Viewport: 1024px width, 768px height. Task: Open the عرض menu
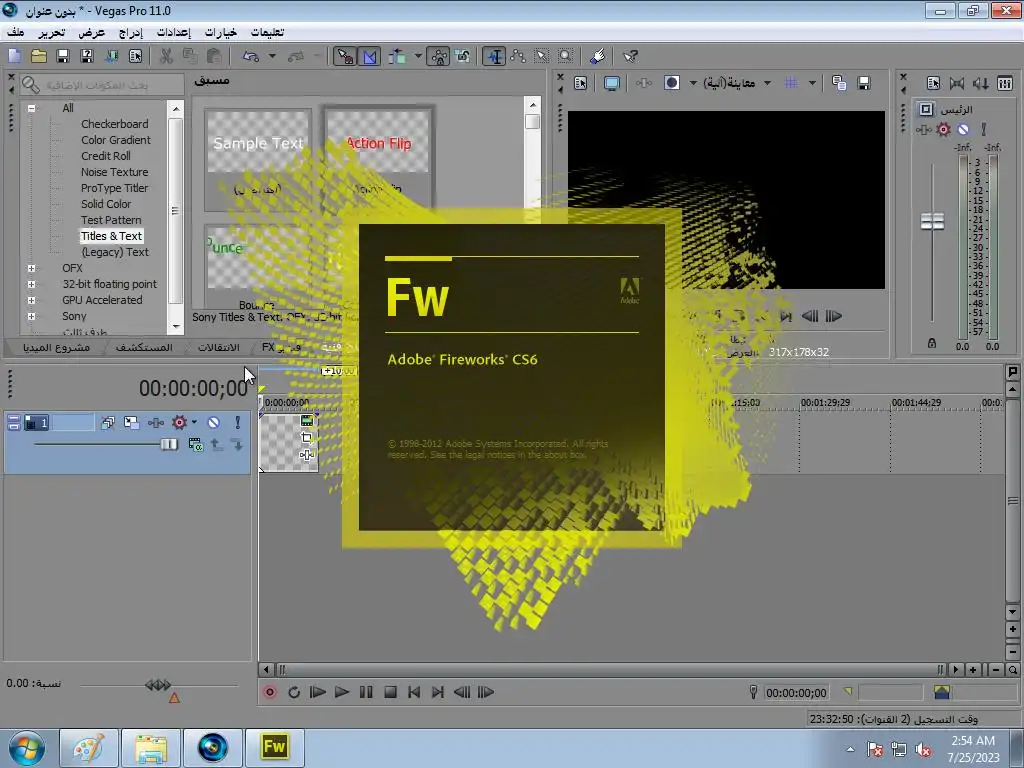pos(91,32)
